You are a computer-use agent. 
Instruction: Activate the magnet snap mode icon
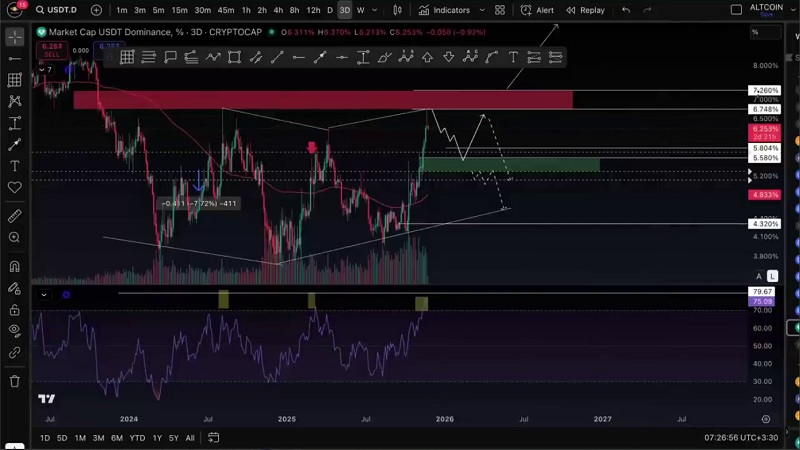coord(14,267)
